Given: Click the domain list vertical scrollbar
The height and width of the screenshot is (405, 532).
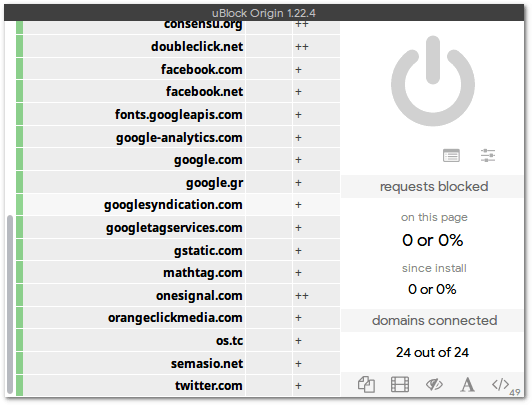Looking at the screenshot, I should [10, 304].
